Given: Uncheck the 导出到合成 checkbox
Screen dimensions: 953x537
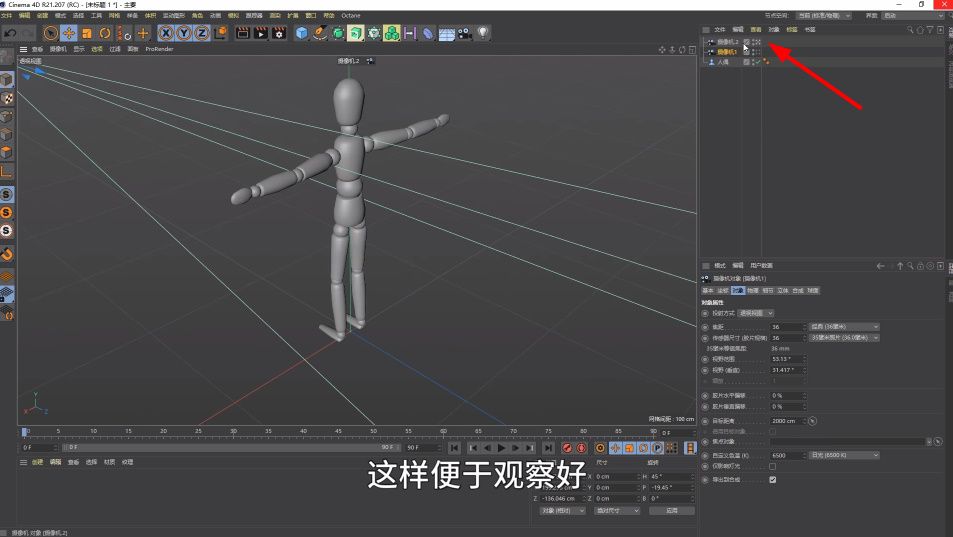Looking at the screenshot, I should click(x=772, y=480).
